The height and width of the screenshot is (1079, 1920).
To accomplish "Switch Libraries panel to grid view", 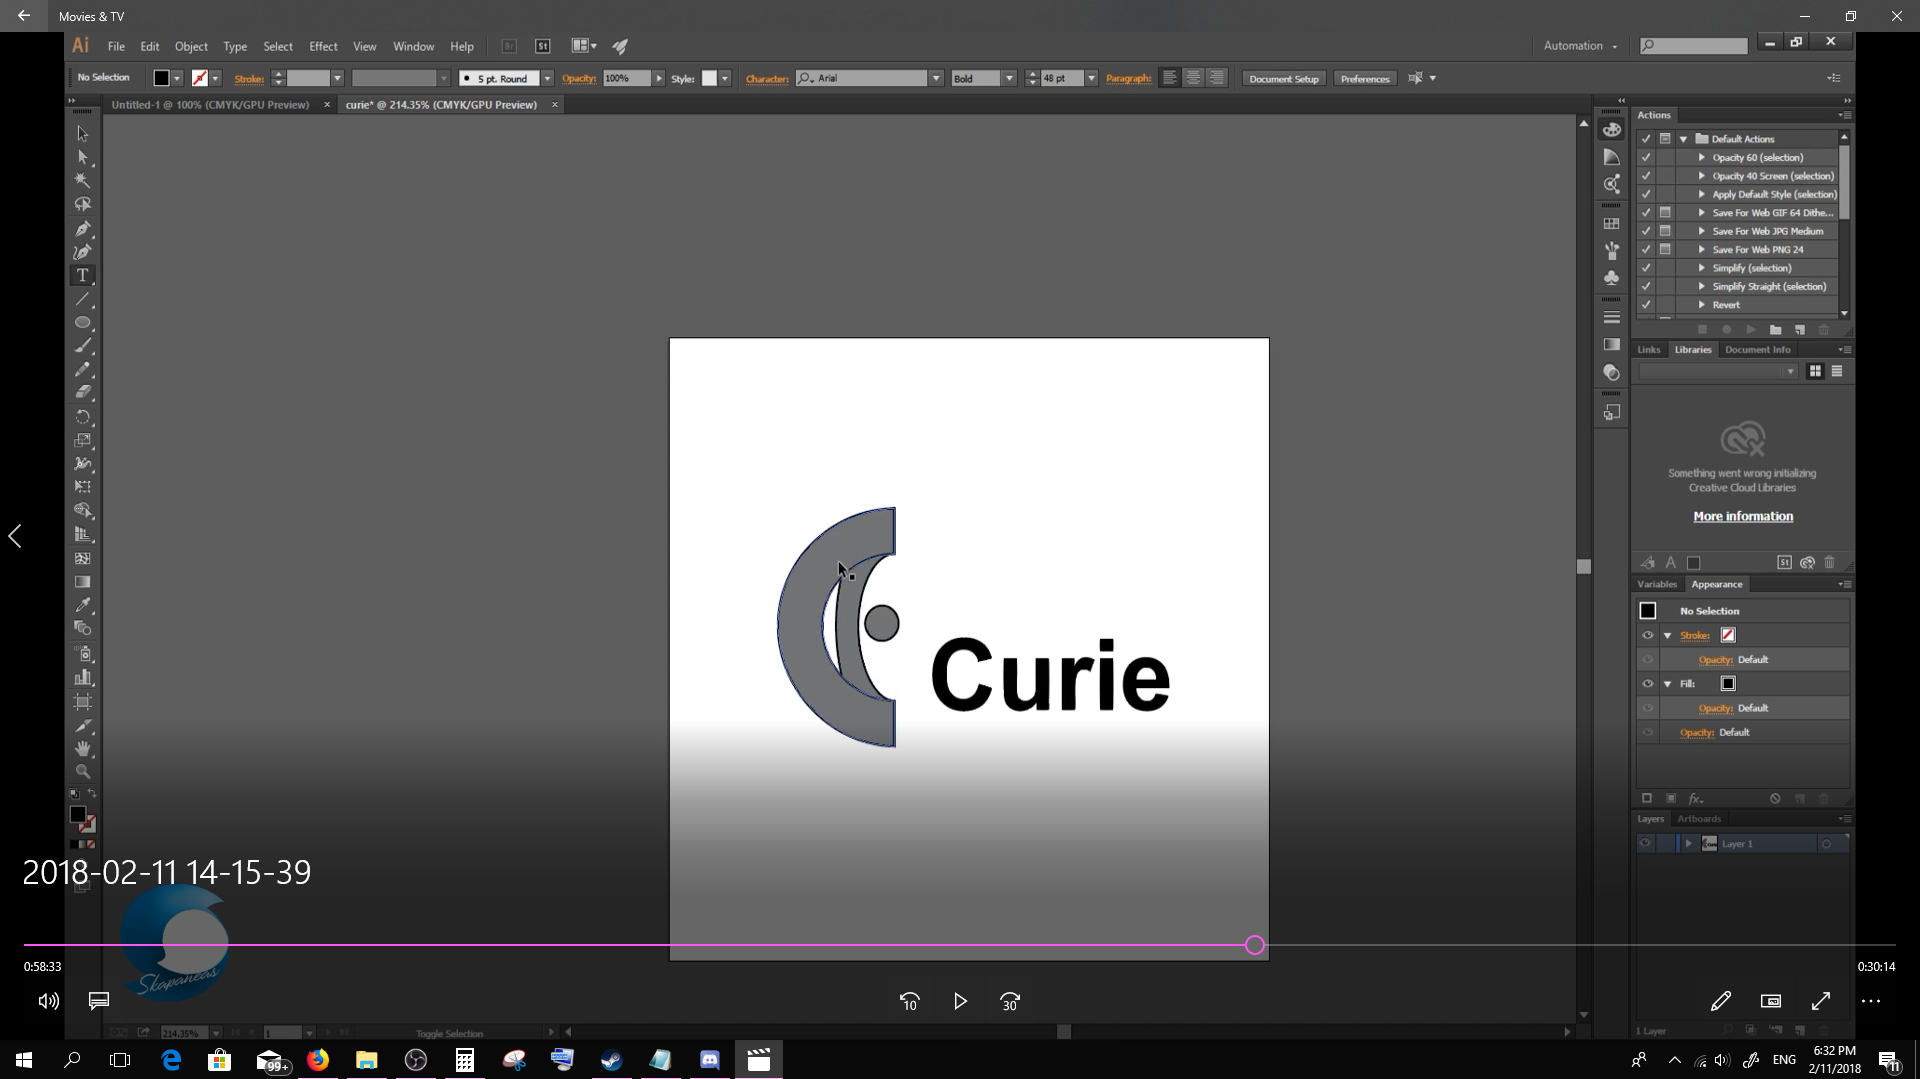I will tap(1815, 371).
